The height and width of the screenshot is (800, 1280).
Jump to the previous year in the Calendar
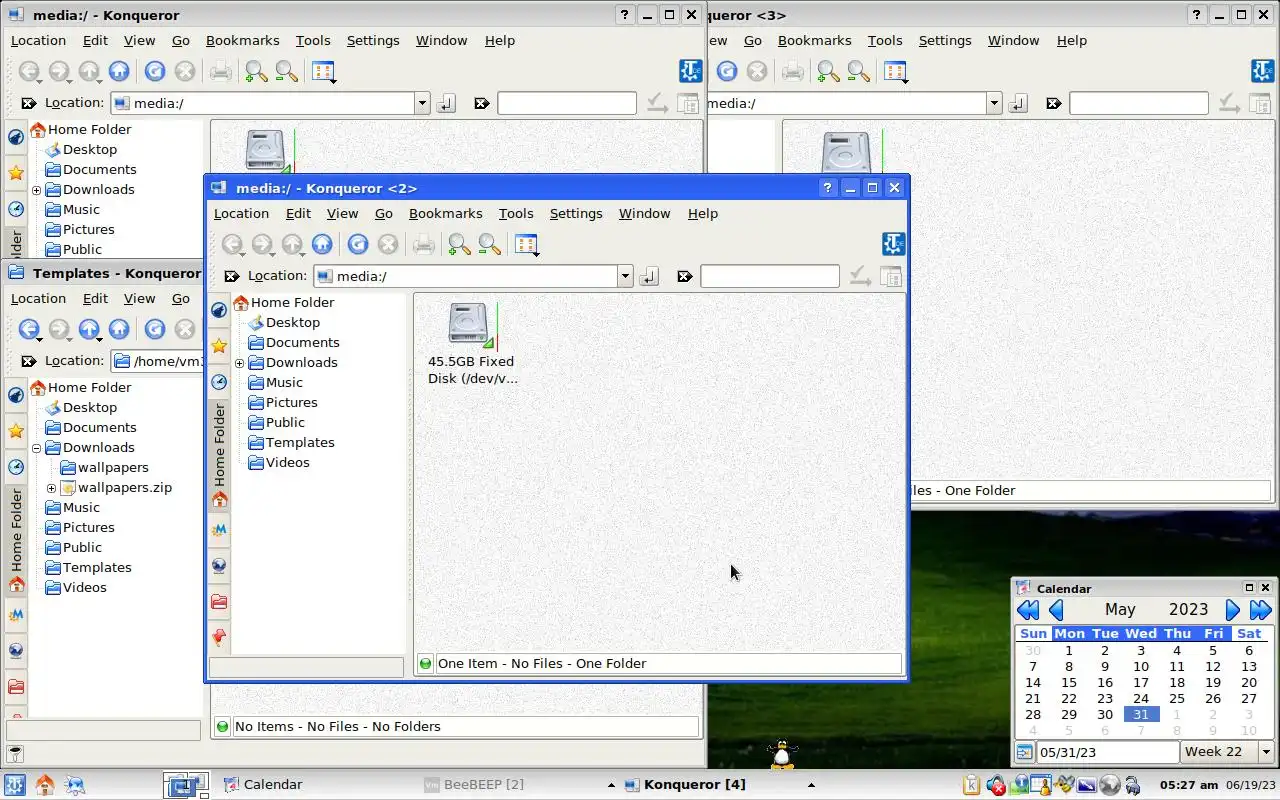pos(1027,610)
